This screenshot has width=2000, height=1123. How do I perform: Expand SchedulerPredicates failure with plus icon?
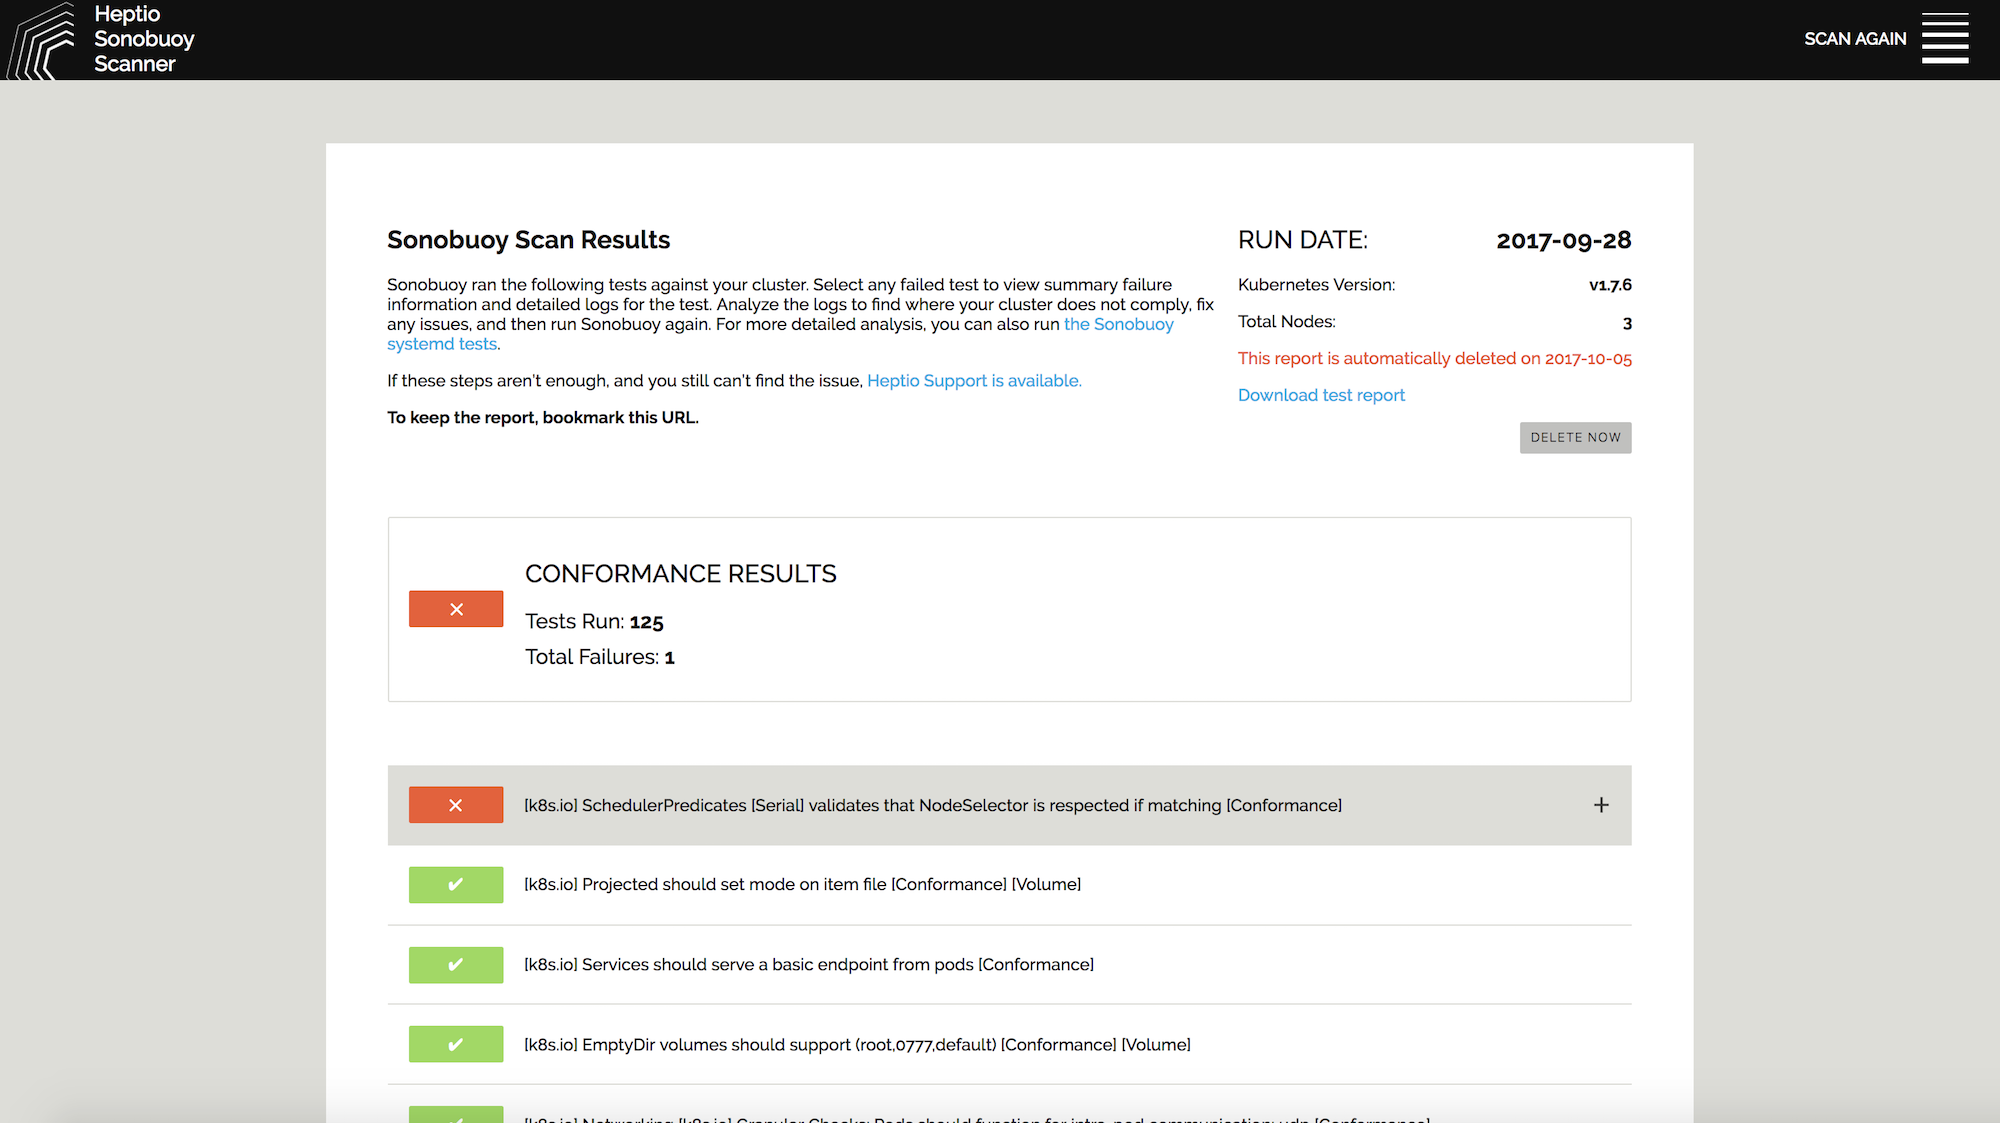[x=1601, y=805]
